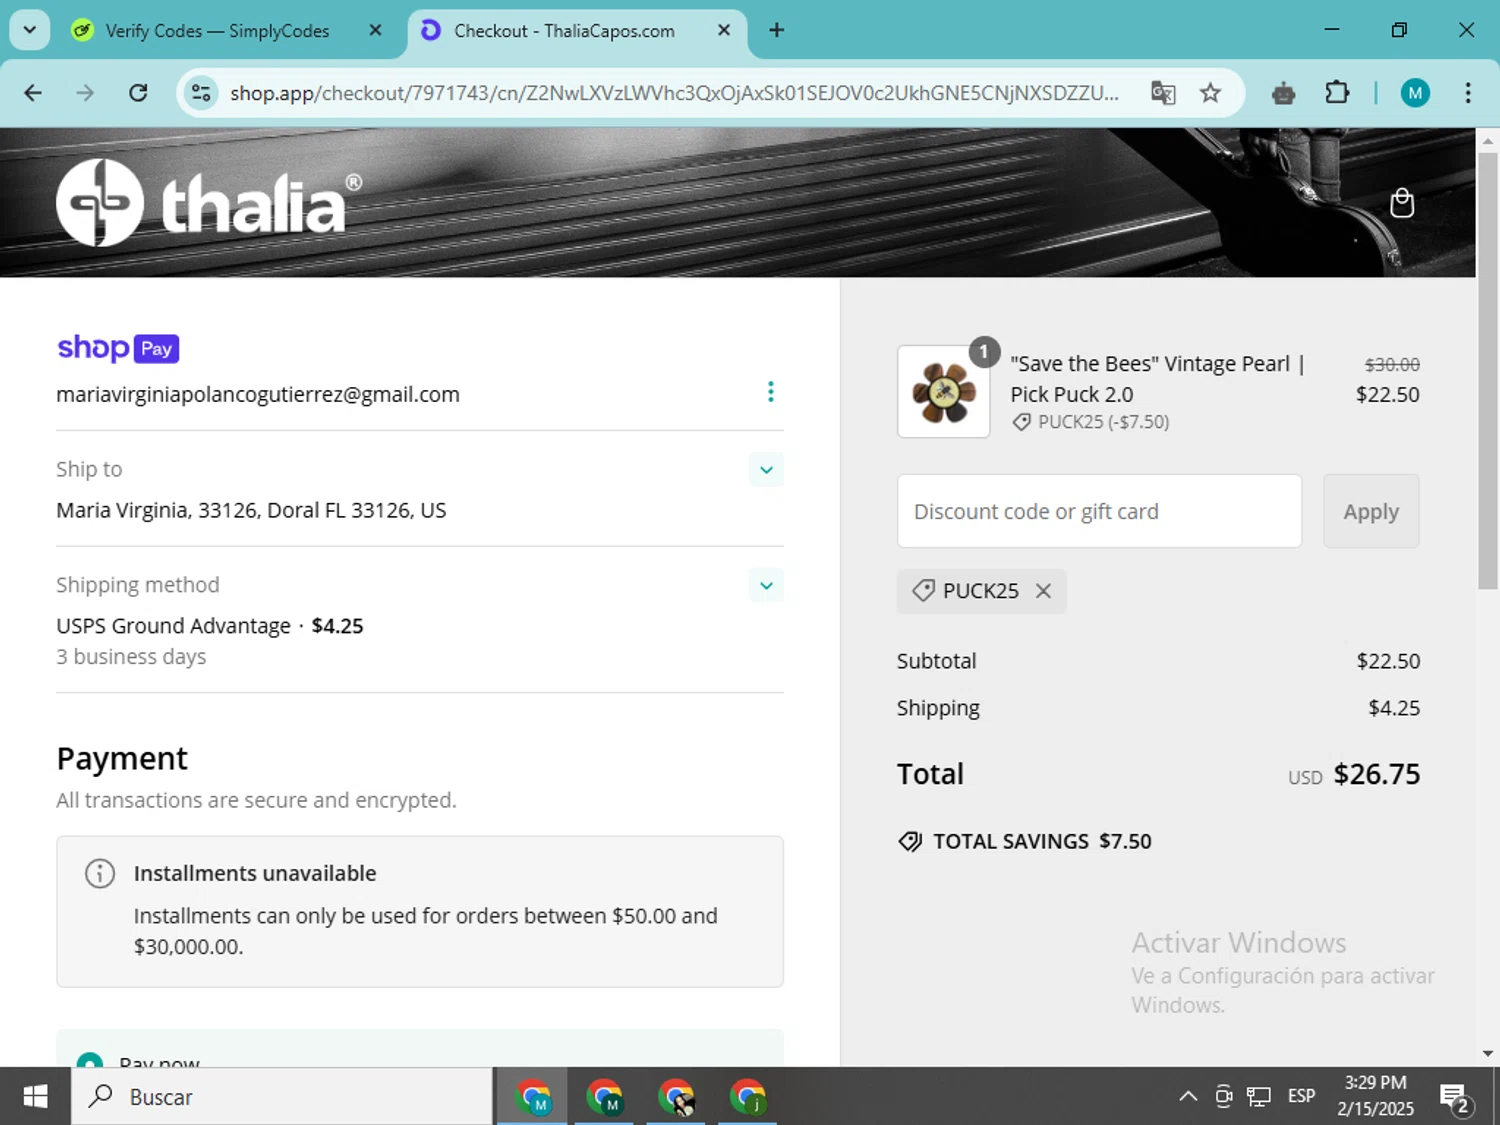Click the browser address bar URL
The height and width of the screenshot is (1125, 1500).
[675, 93]
